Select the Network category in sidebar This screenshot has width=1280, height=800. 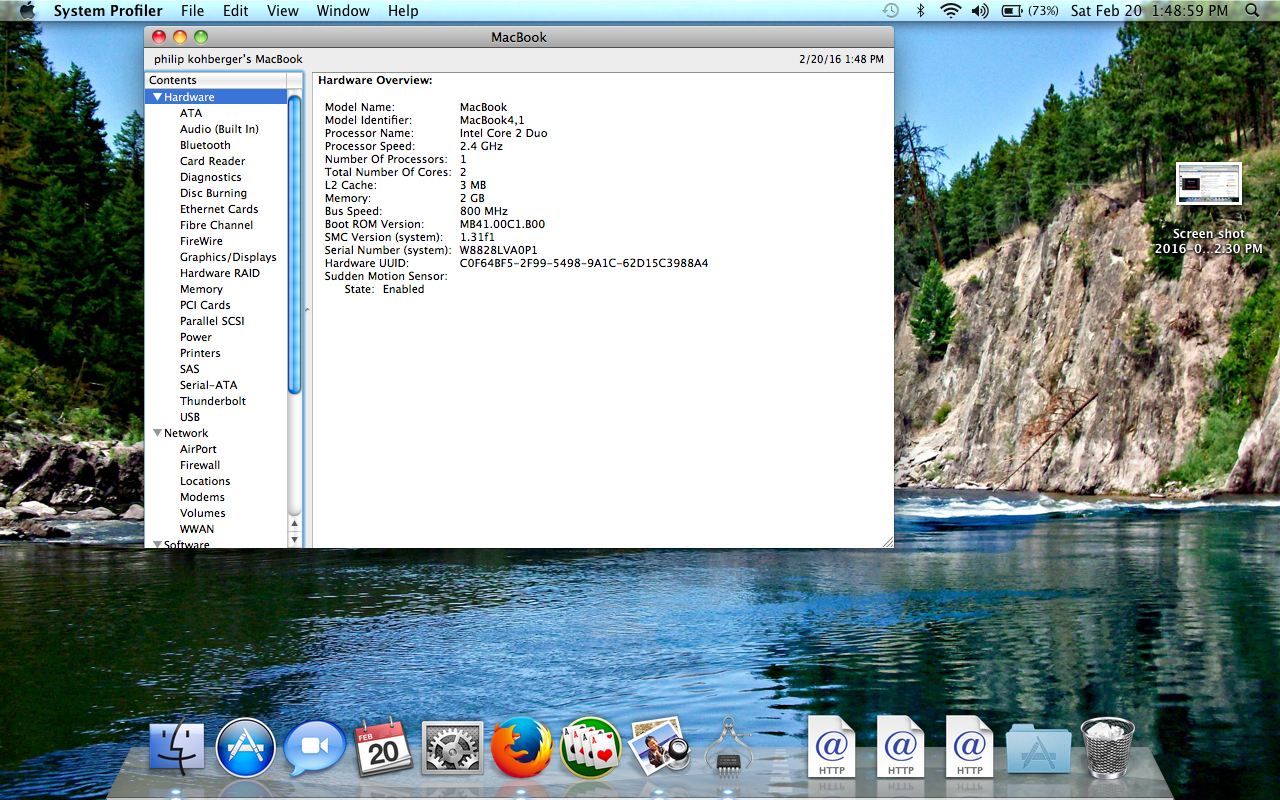(216, 433)
